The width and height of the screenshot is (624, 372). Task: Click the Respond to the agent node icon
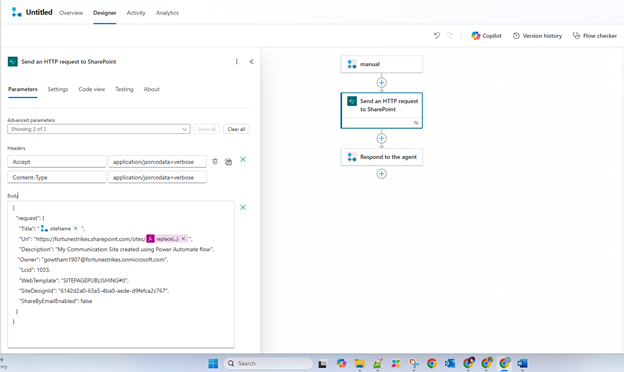click(352, 157)
